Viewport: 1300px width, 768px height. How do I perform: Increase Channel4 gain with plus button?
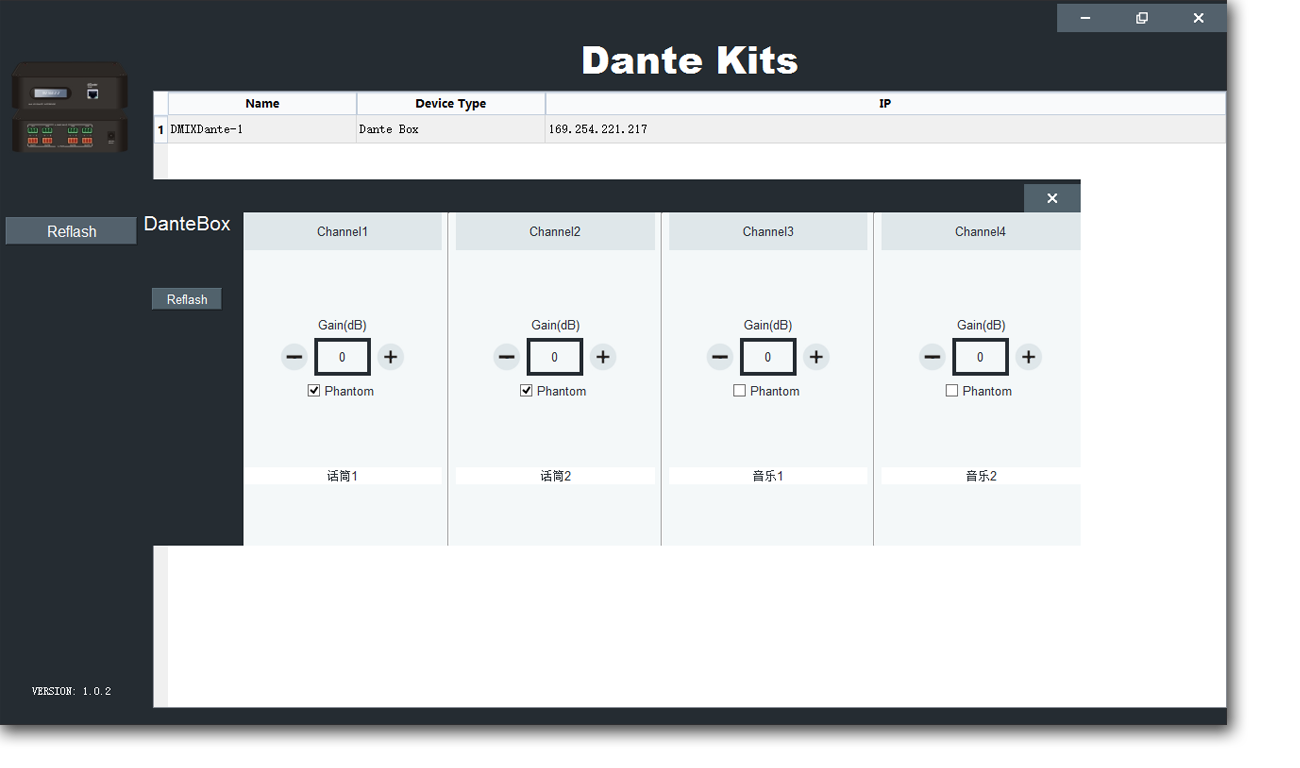coord(1028,357)
